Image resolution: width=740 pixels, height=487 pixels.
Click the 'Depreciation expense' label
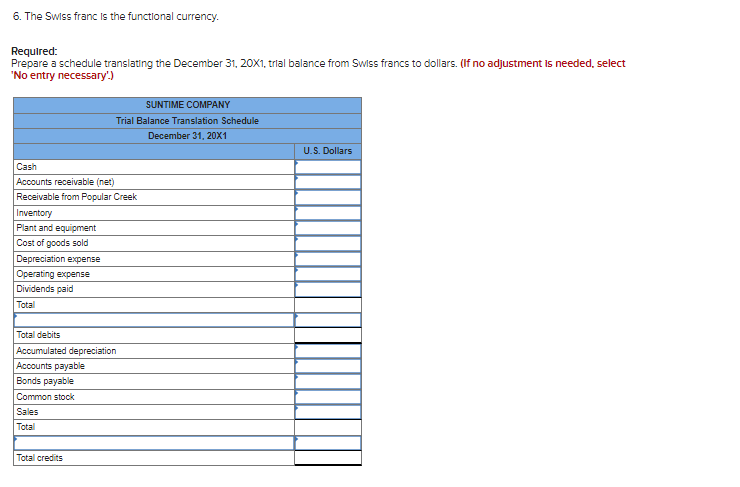coord(58,259)
